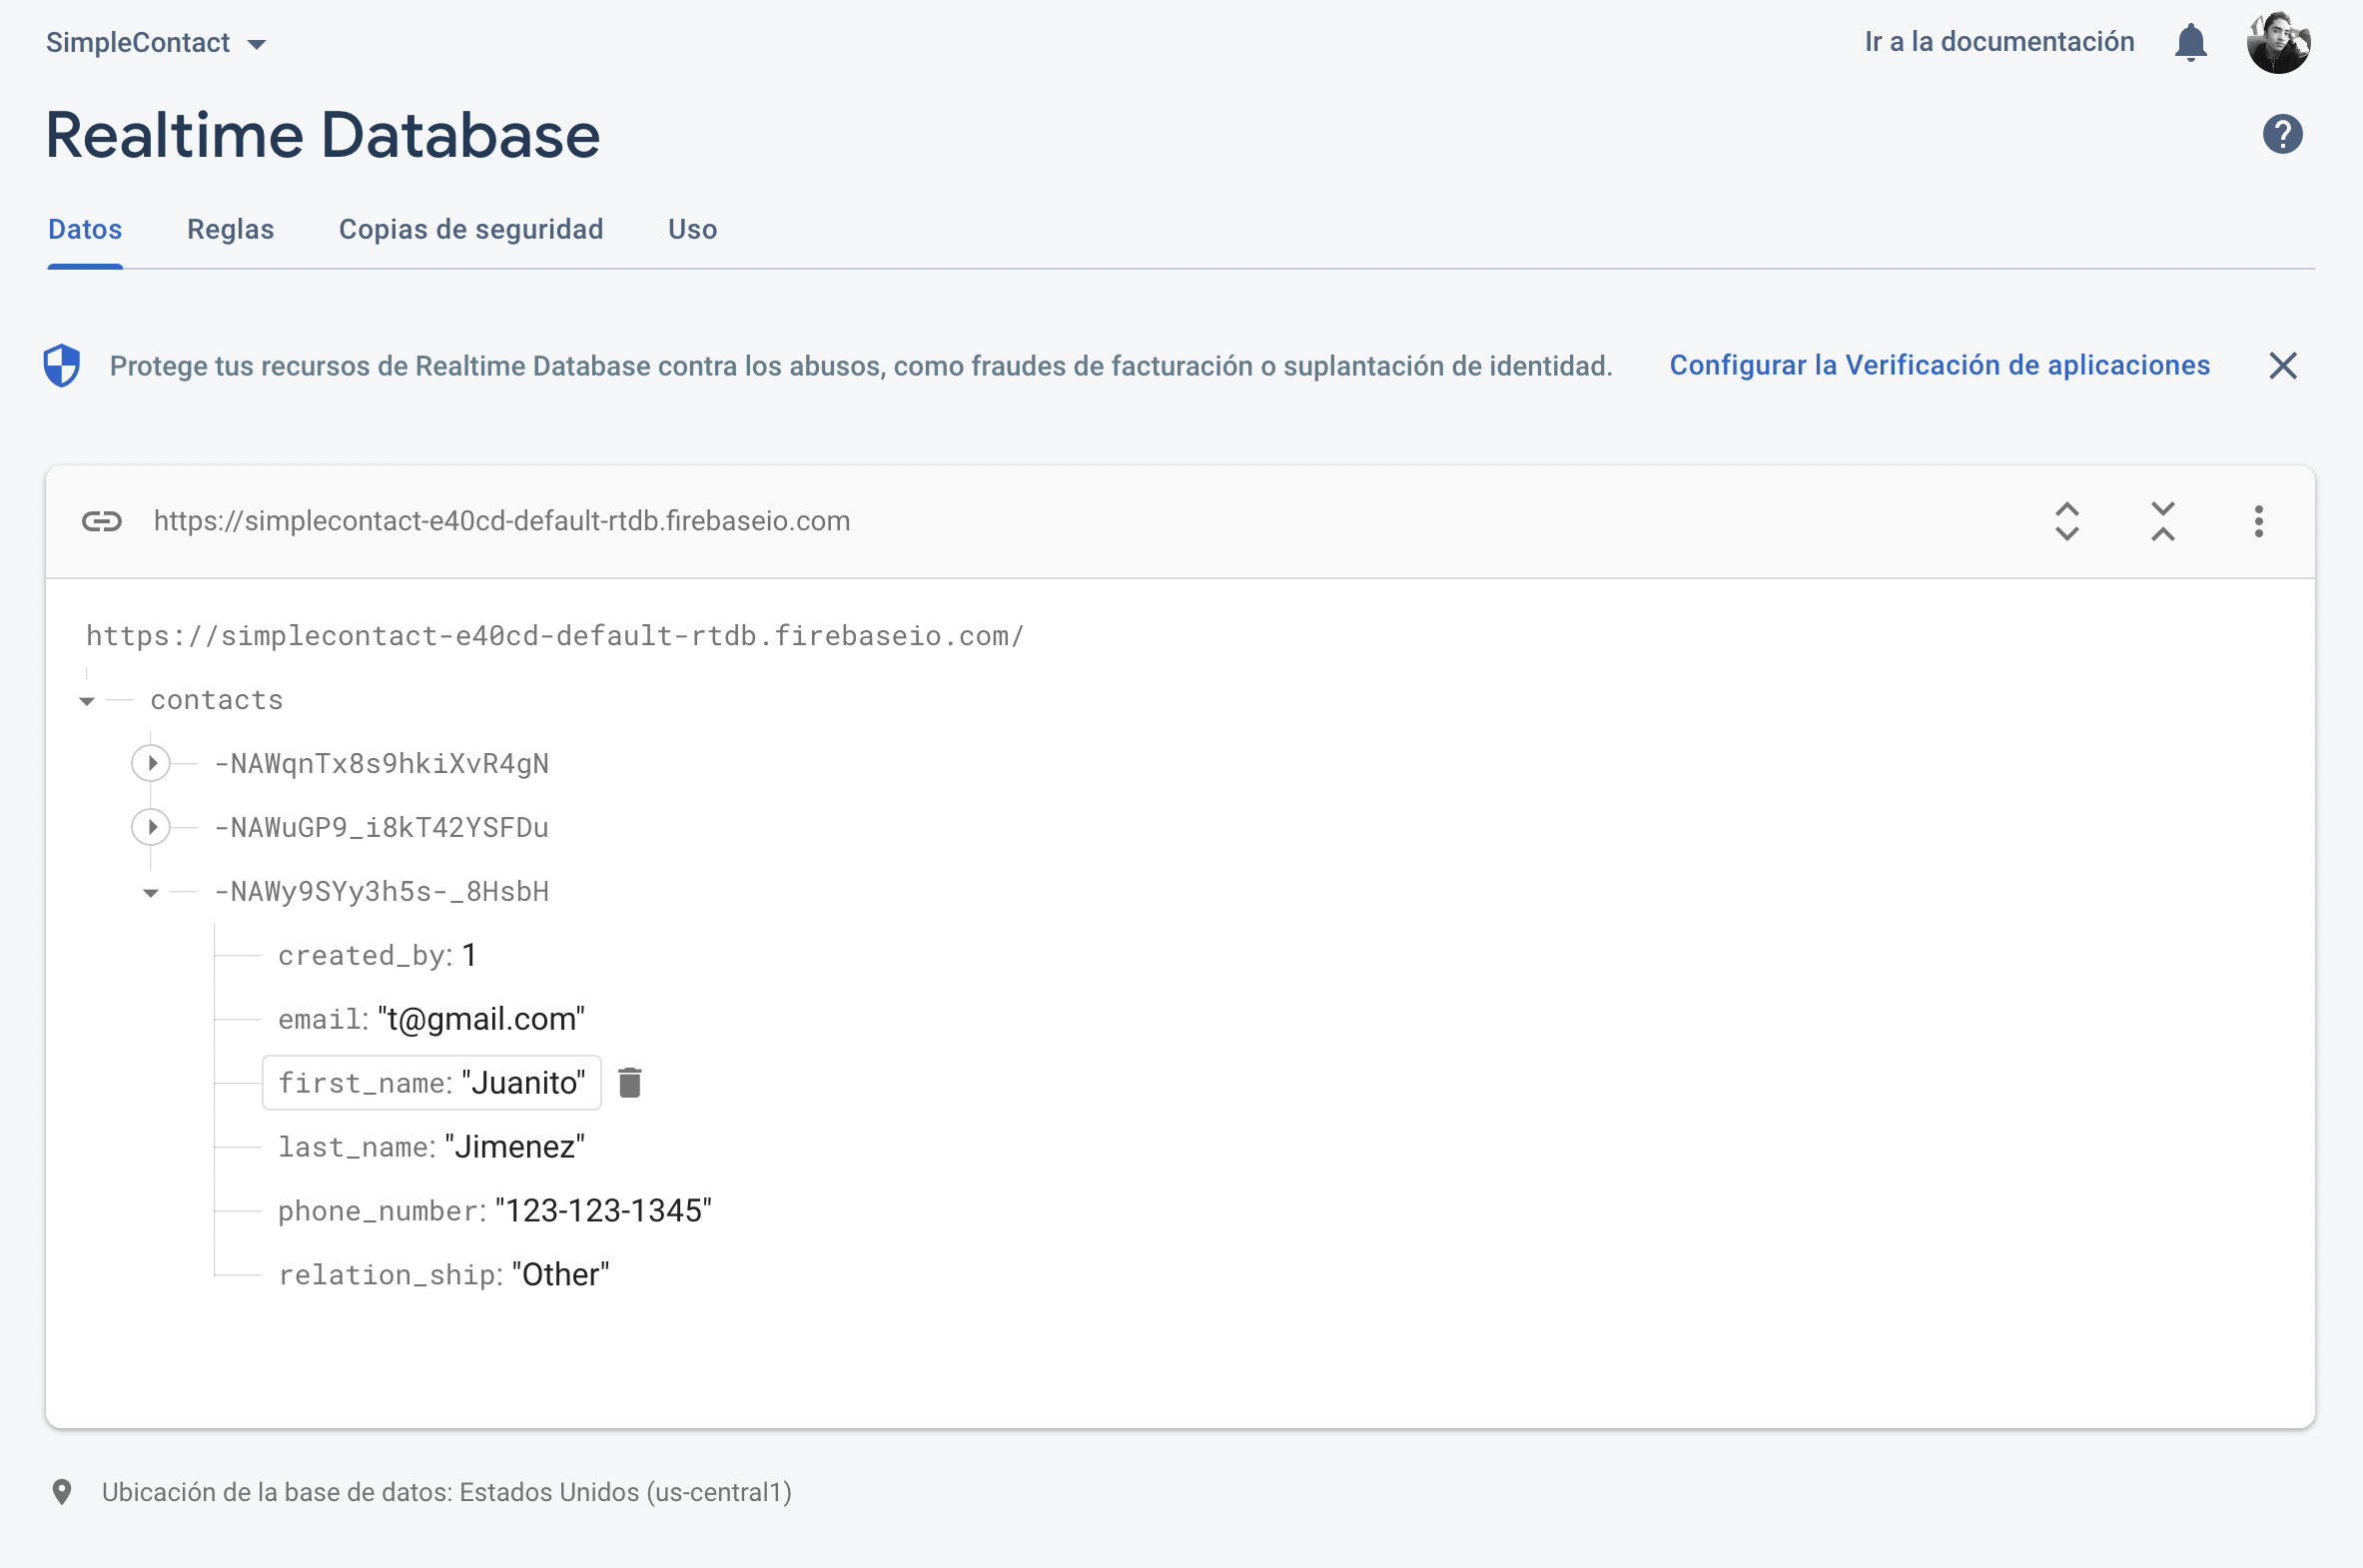Switch to the Reglas tab
This screenshot has width=2363, height=1568.
point(230,229)
